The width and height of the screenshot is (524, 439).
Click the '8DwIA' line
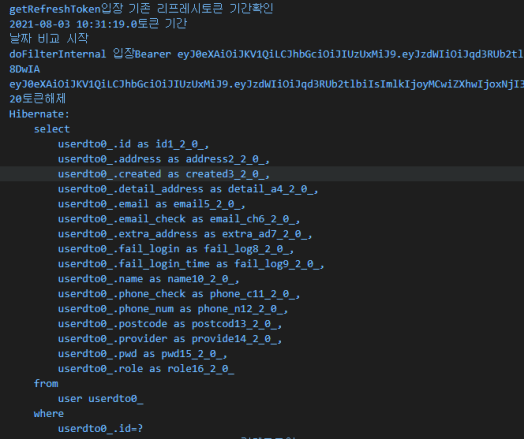25,69
